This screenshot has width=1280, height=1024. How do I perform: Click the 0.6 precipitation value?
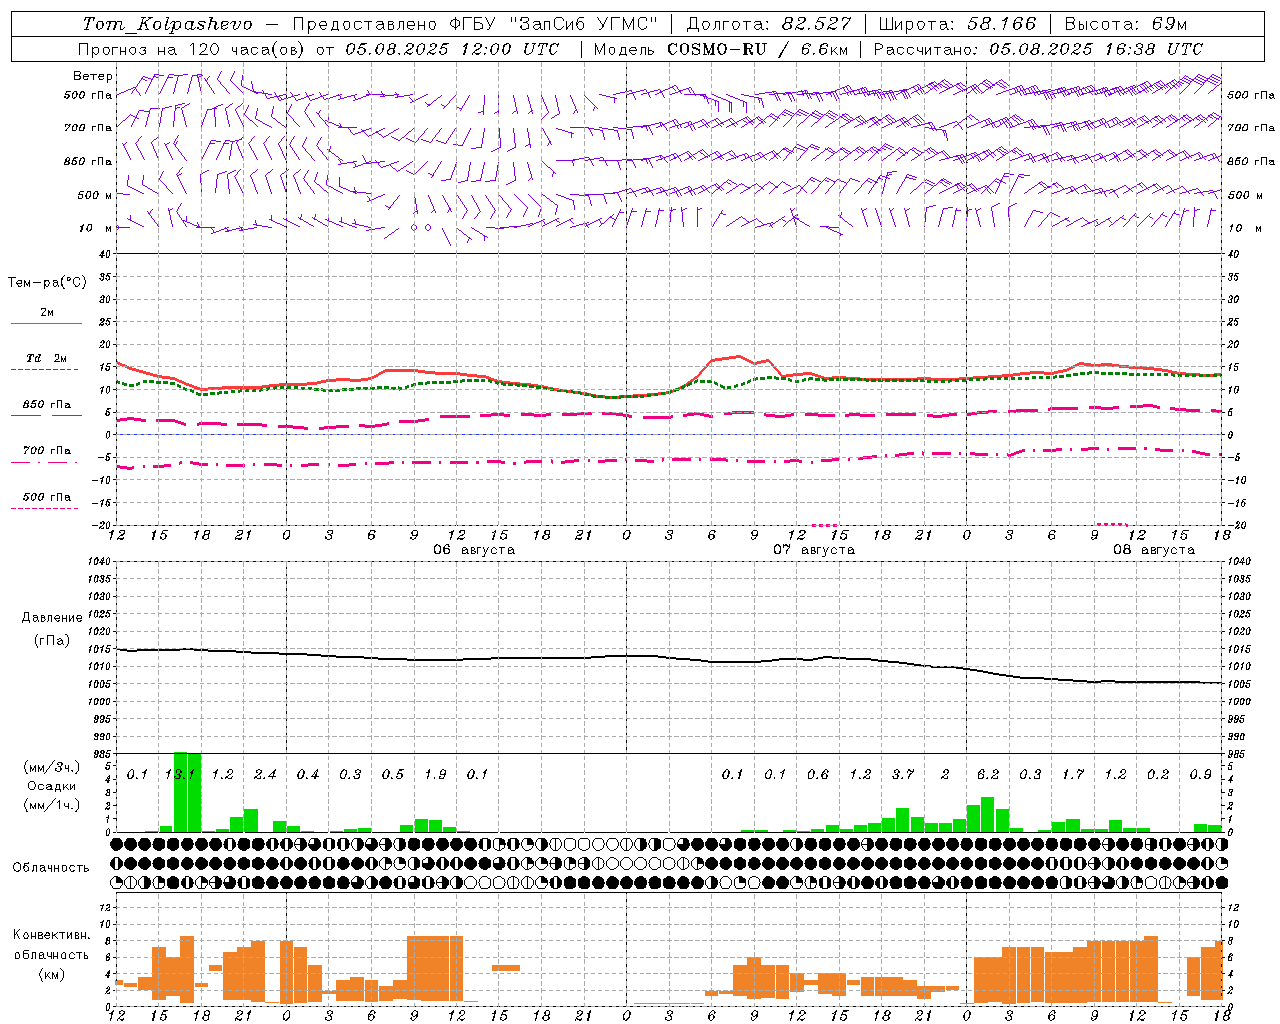point(818,775)
